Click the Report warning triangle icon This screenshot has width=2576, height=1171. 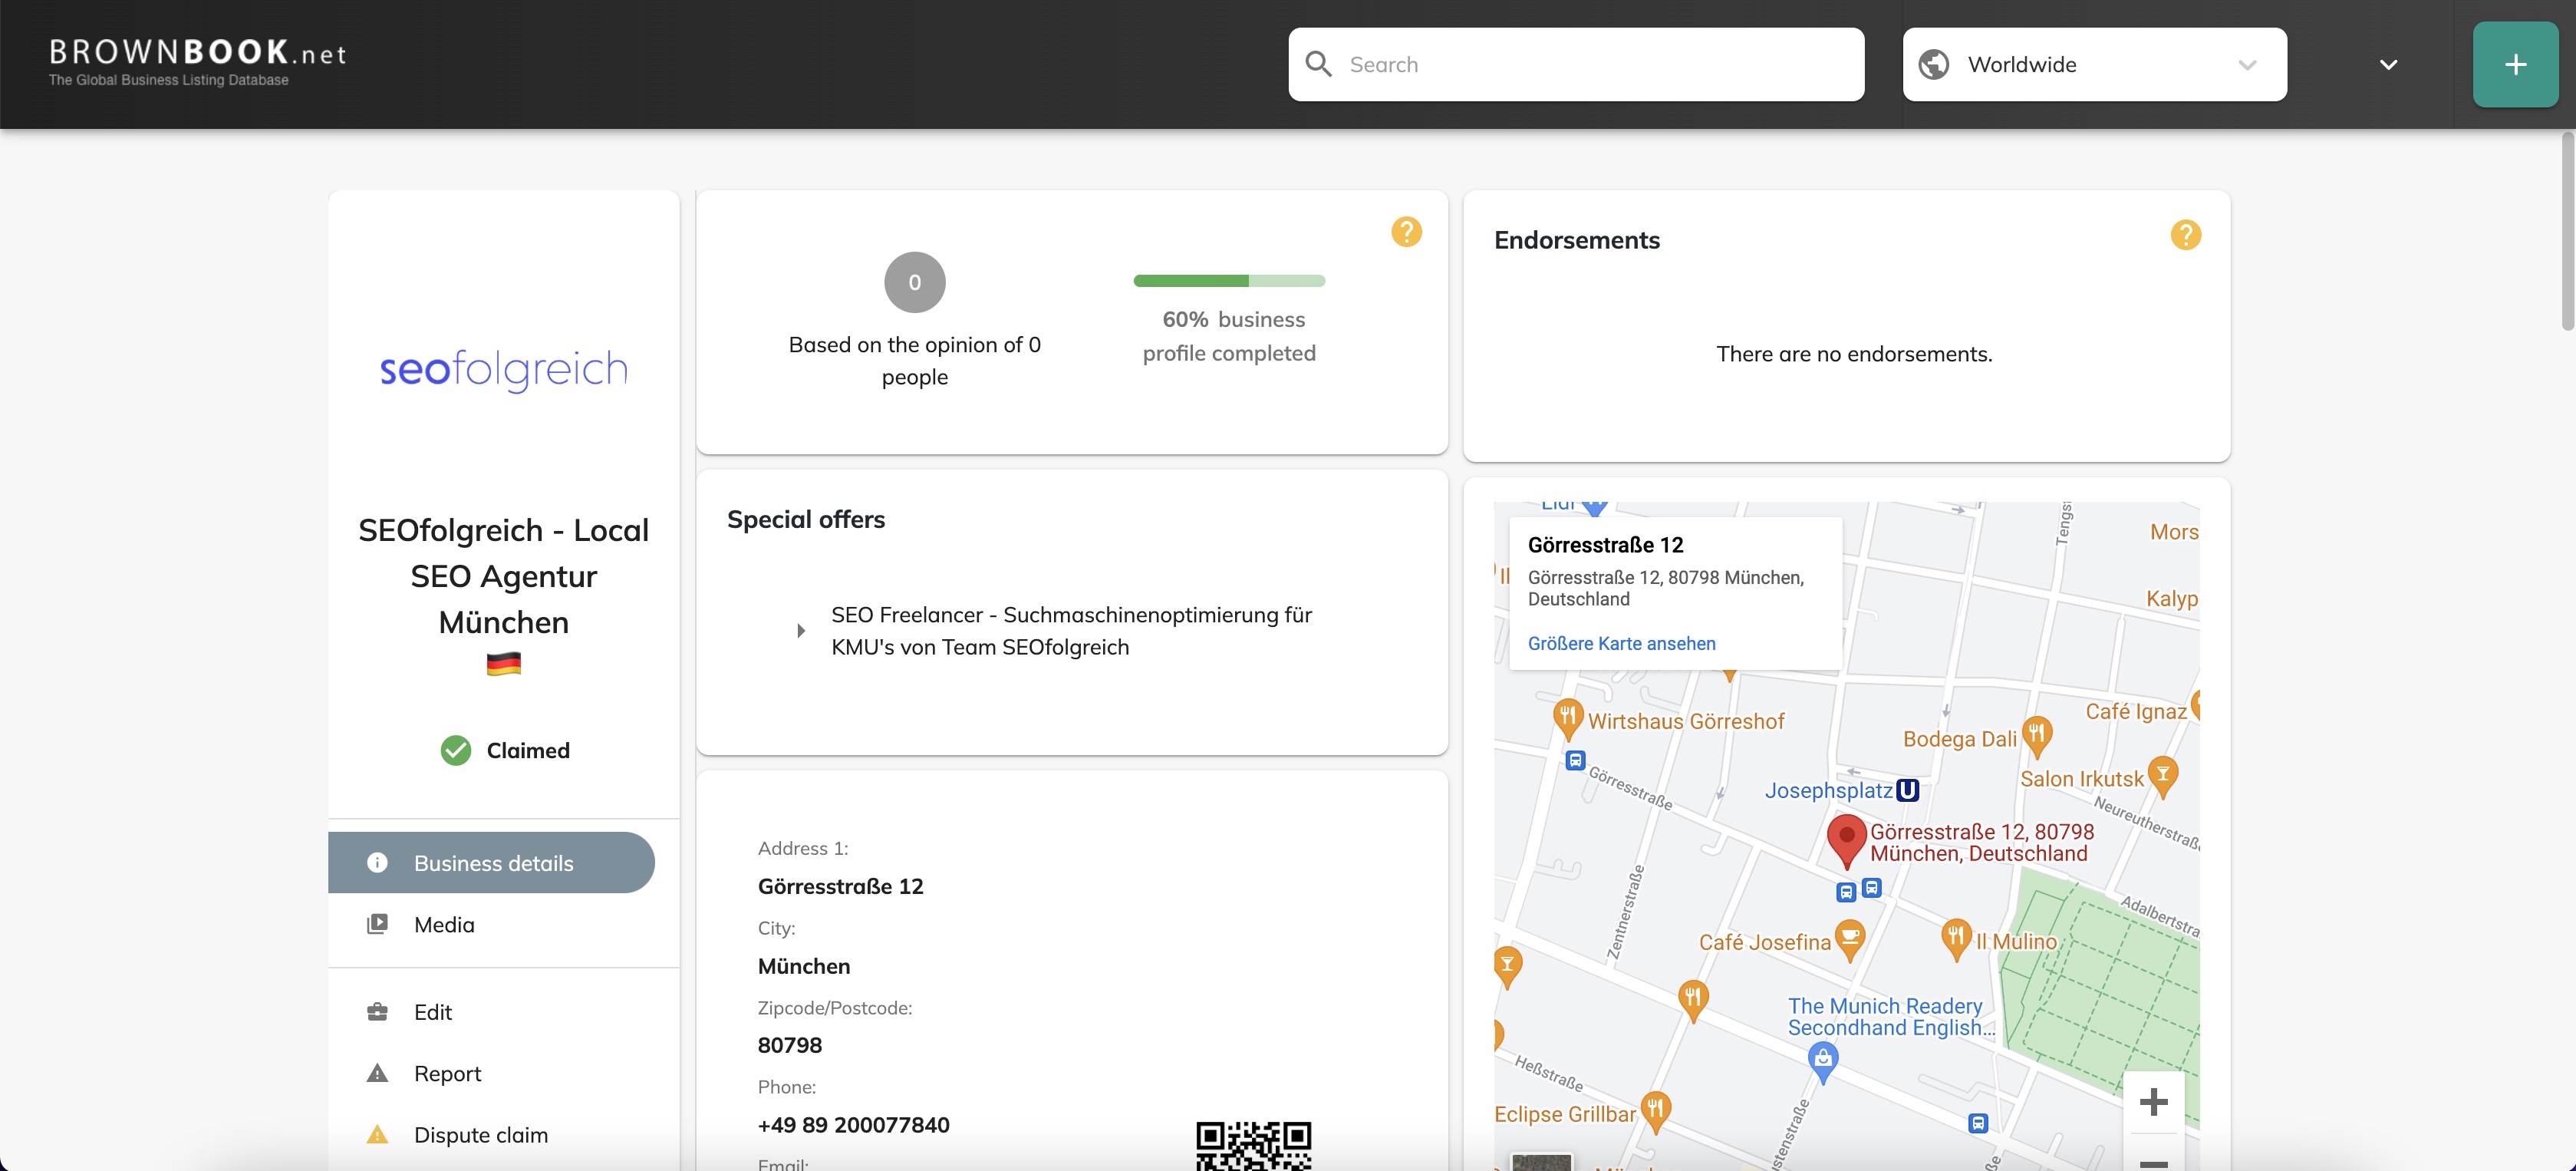point(377,1073)
